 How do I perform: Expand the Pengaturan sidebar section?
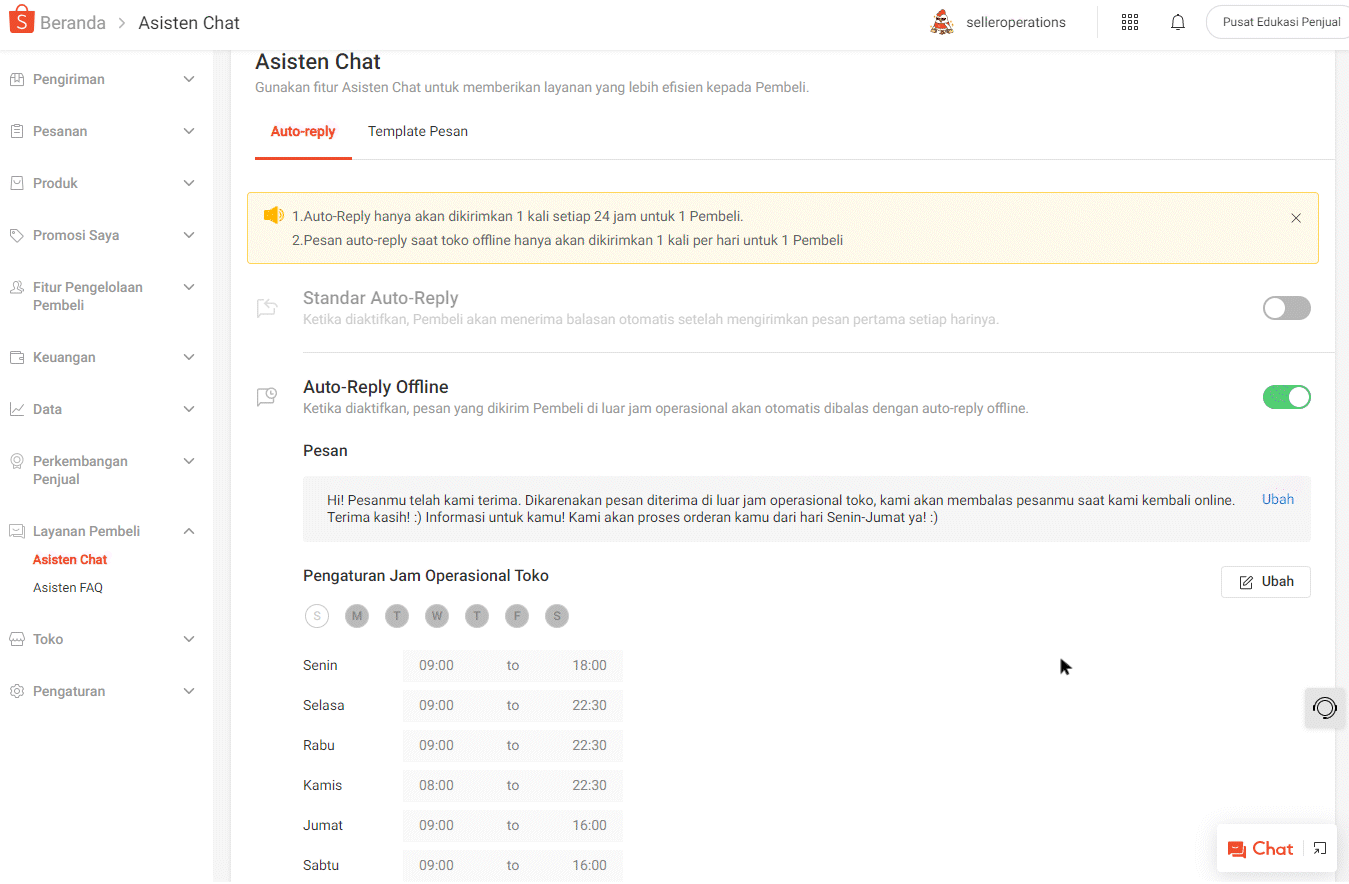[100, 691]
